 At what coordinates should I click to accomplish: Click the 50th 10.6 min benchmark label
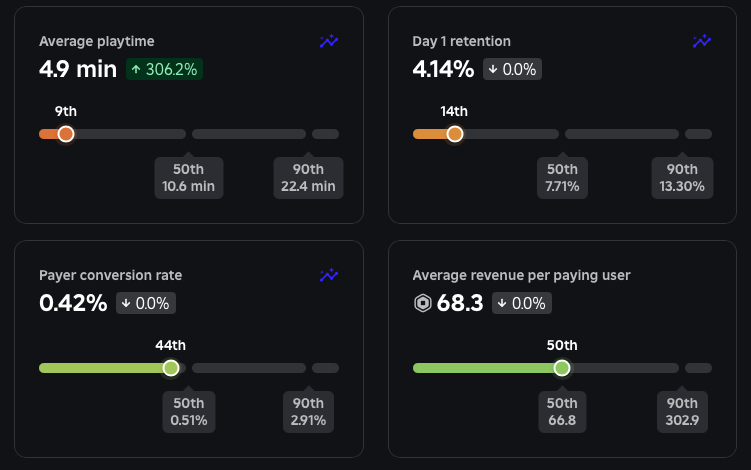(189, 177)
